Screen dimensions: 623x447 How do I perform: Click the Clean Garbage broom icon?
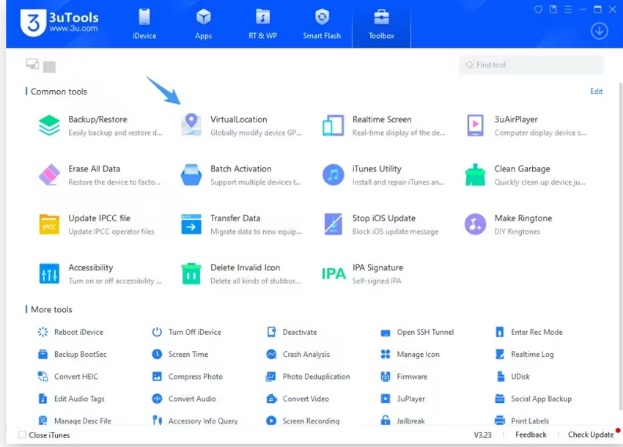(x=475, y=175)
